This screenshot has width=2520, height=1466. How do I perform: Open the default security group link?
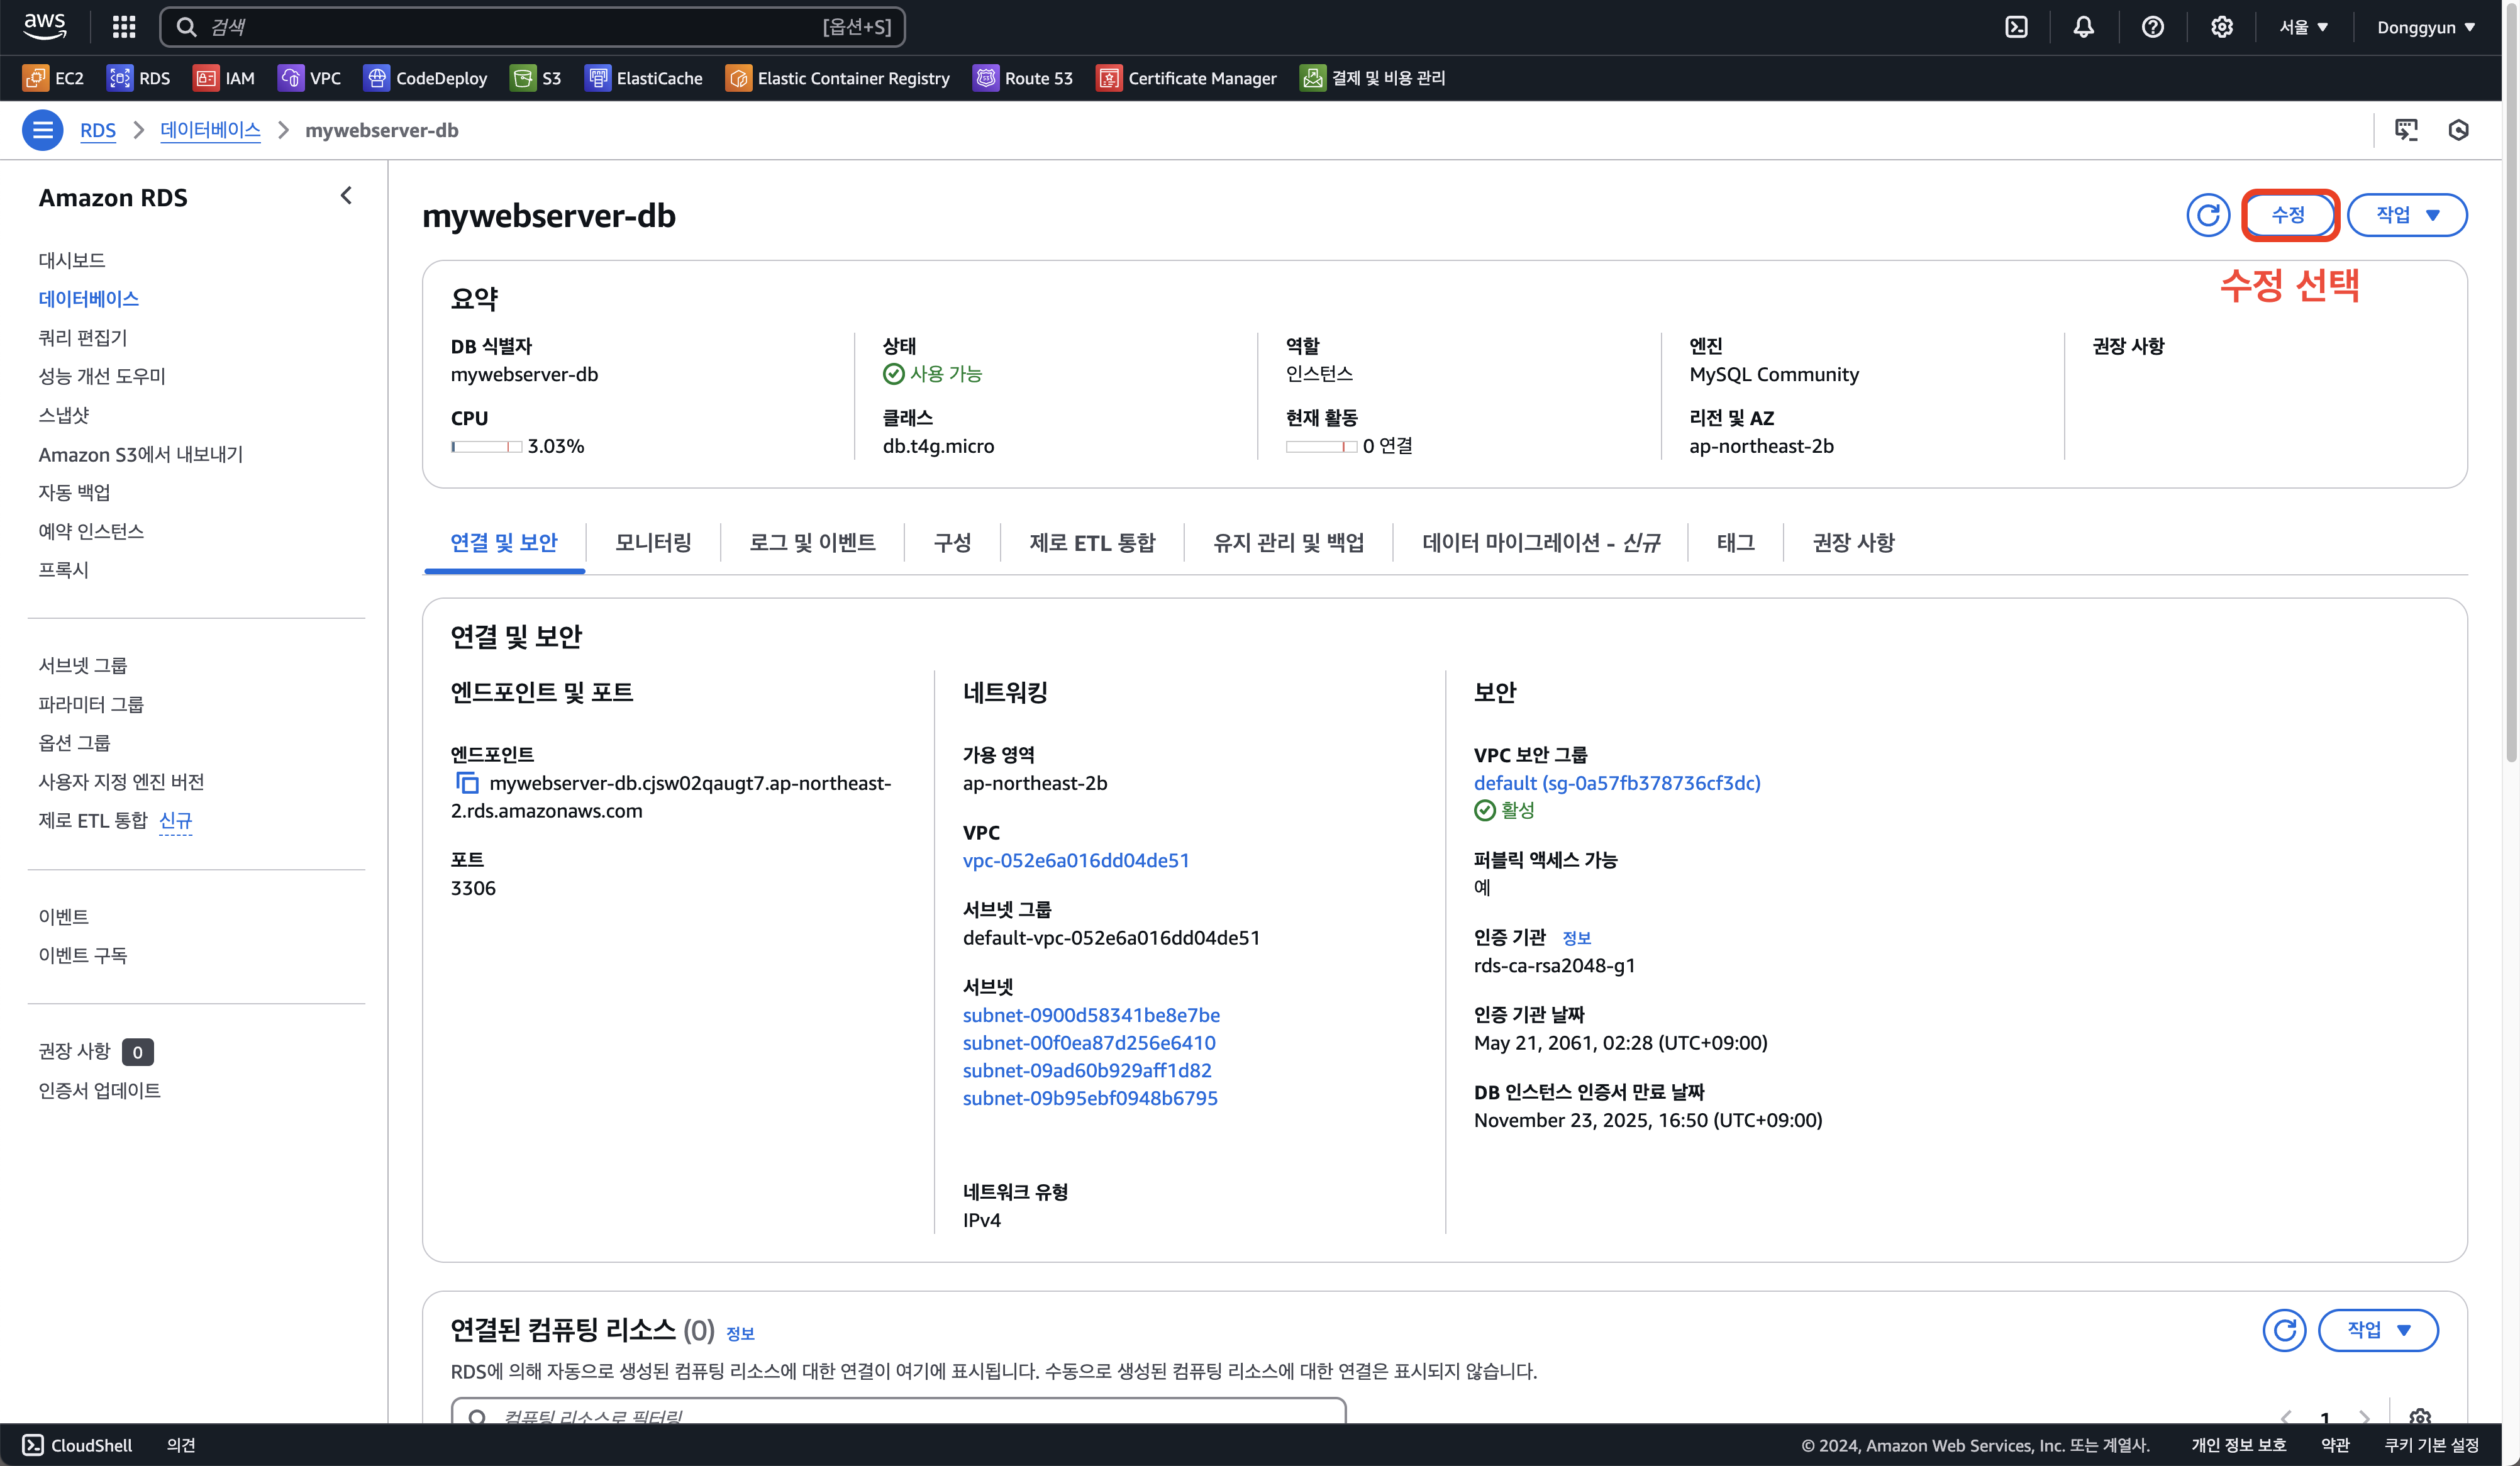click(1617, 783)
